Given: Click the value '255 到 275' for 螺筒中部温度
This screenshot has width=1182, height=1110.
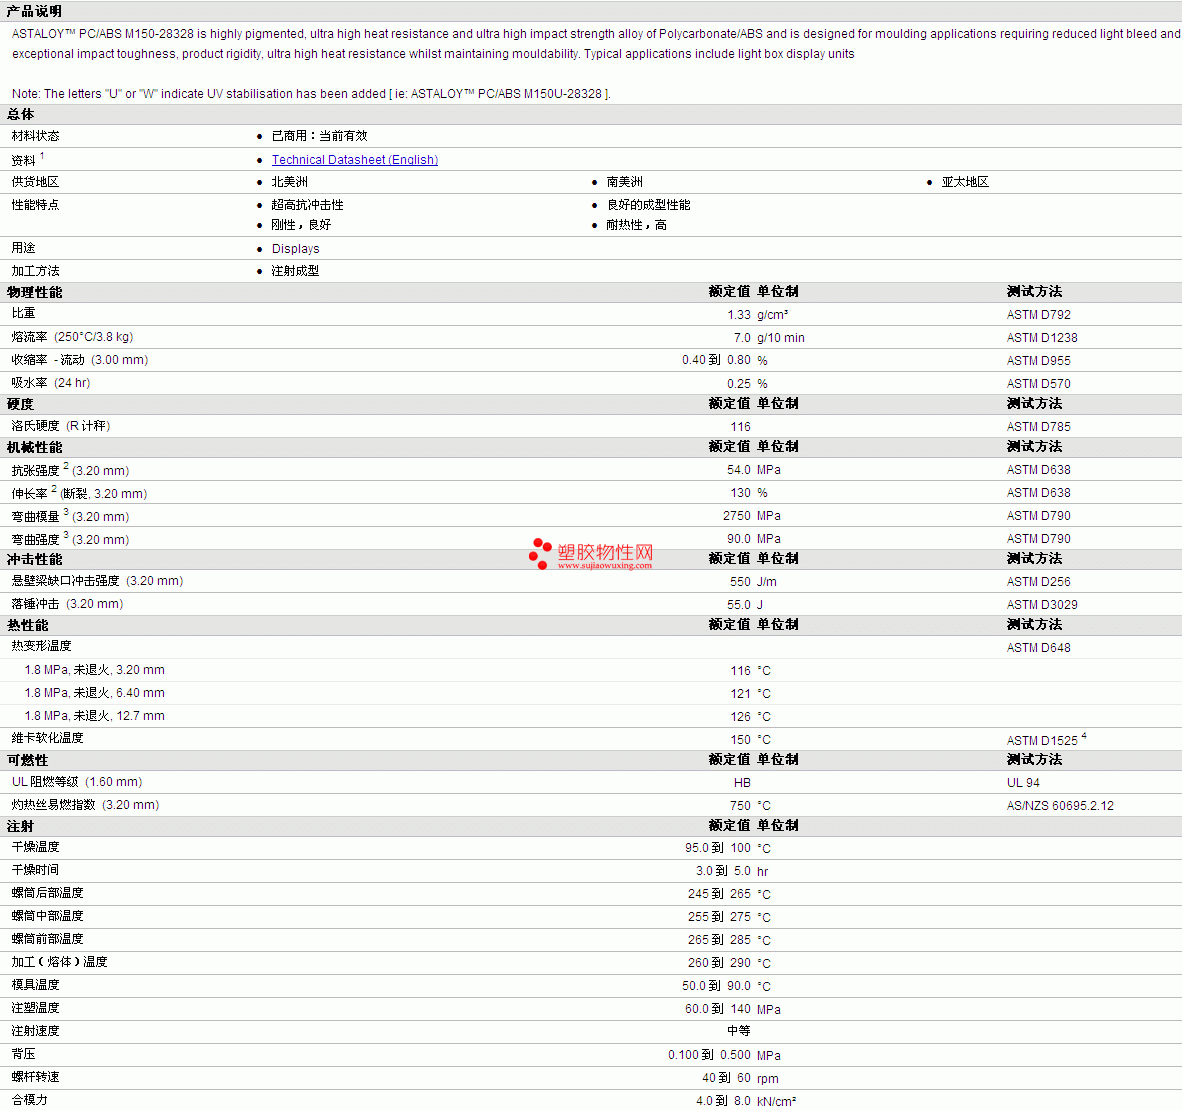Looking at the screenshot, I should pyautogui.click(x=719, y=917).
